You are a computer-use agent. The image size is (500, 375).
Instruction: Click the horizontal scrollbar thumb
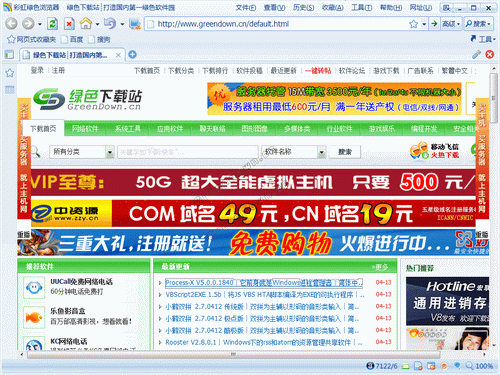click(233, 355)
